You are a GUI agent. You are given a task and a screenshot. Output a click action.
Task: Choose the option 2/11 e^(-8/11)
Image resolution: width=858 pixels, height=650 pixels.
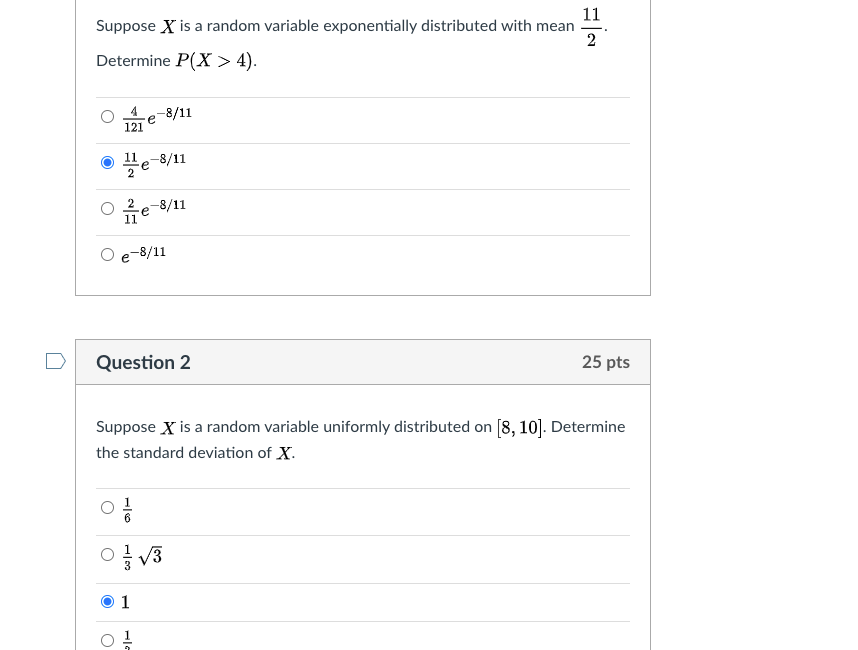pos(107,208)
